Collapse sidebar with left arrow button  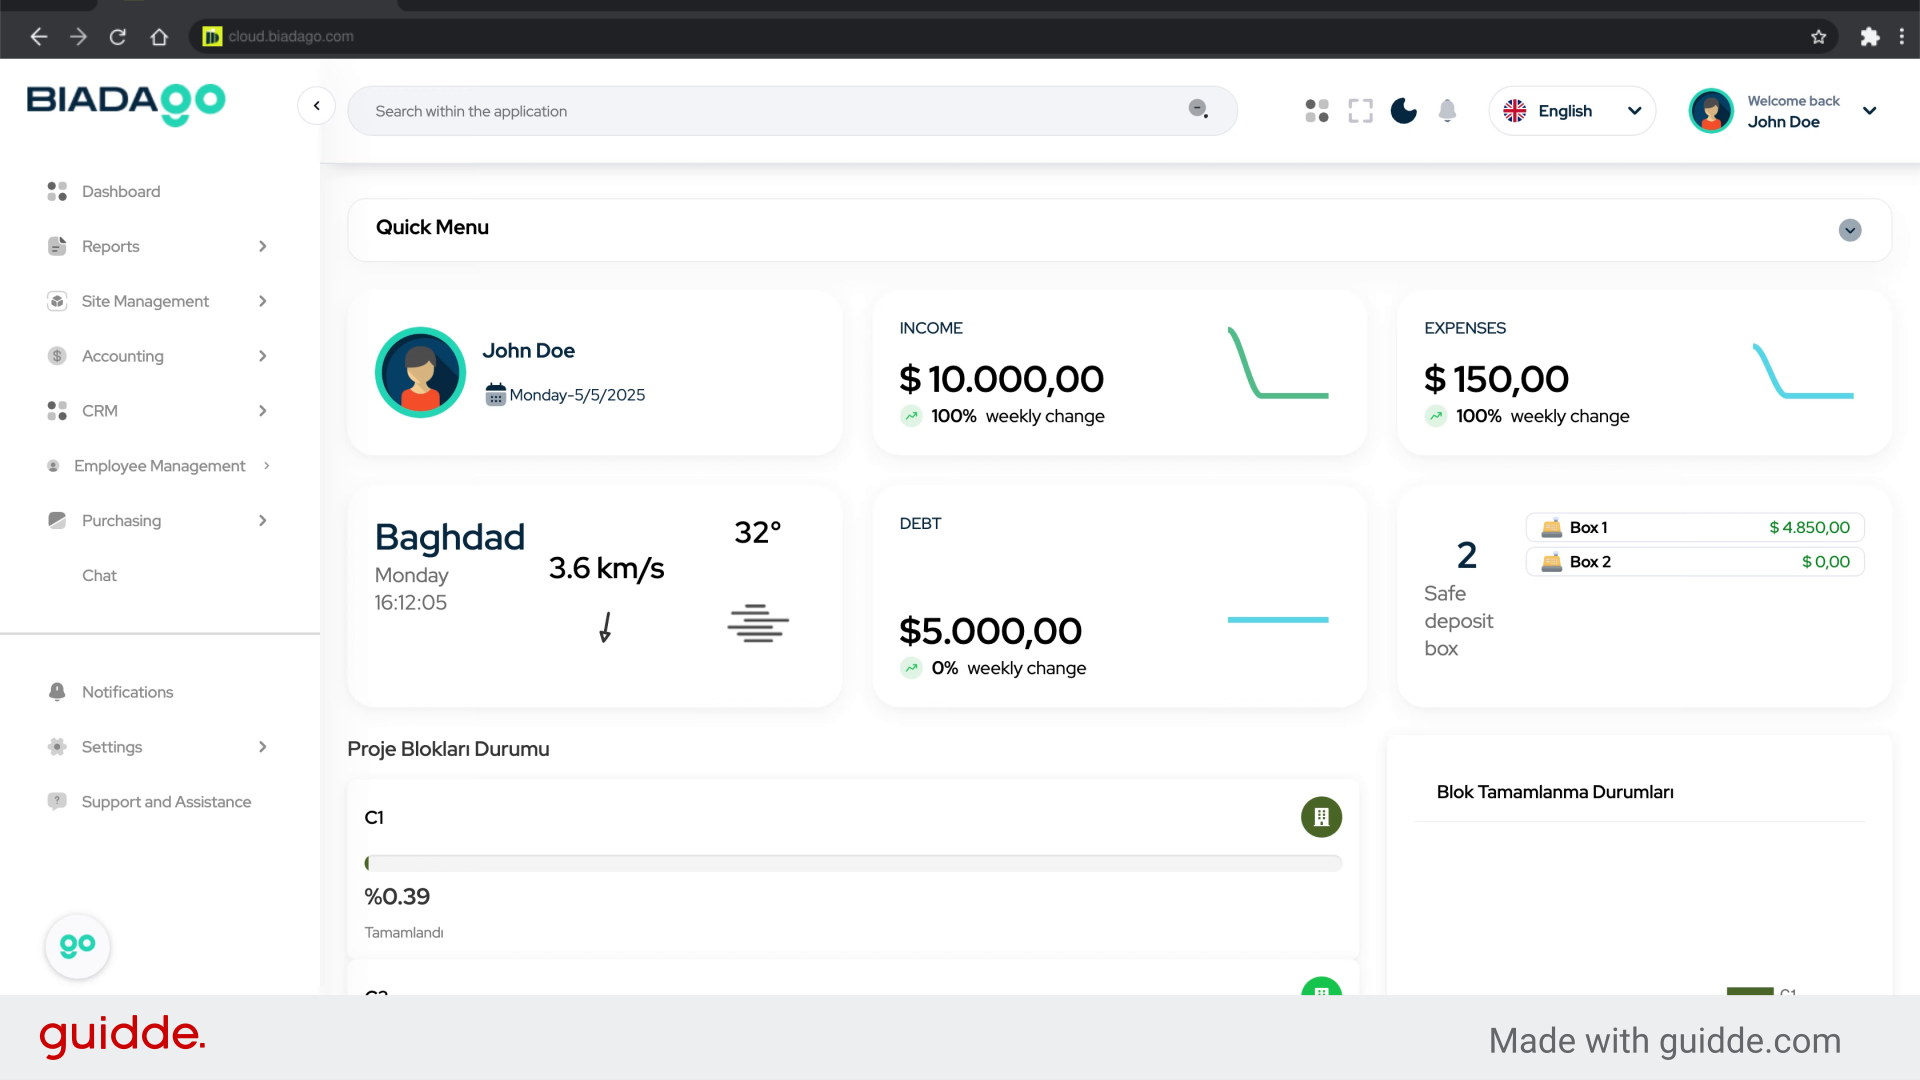tap(316, 106)
